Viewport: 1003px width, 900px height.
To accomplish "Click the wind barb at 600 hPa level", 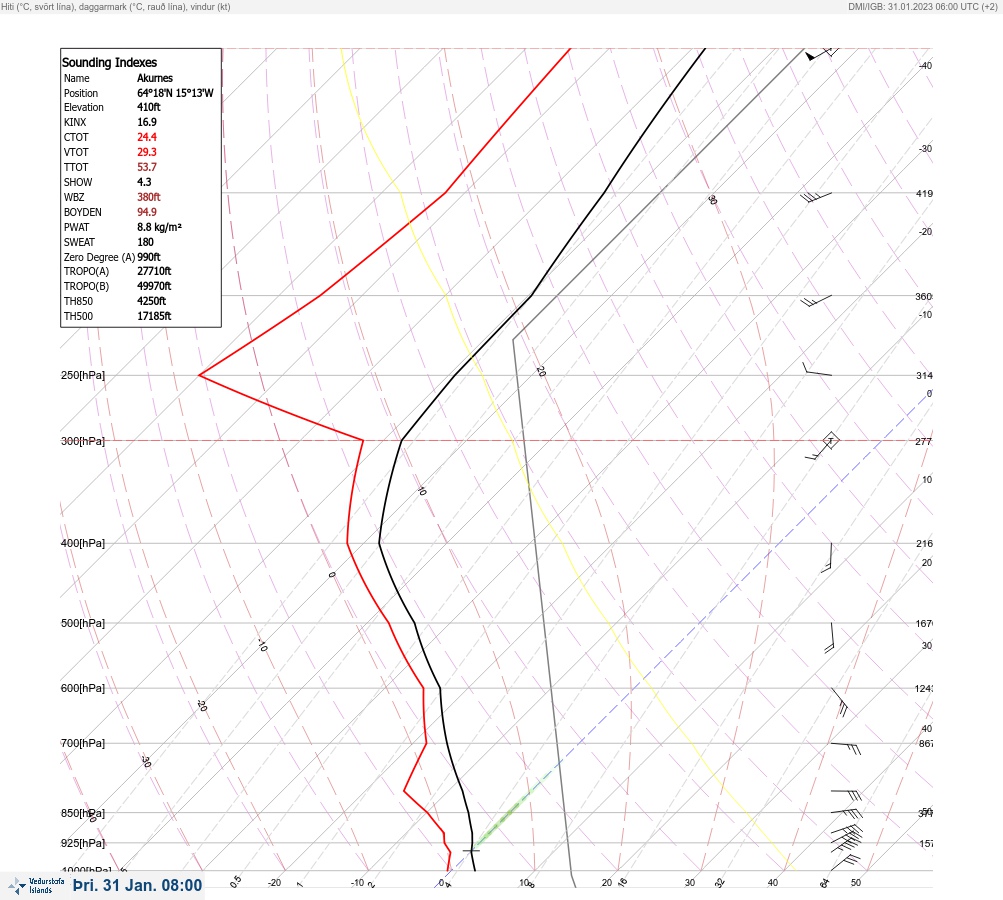I will pyautogui.click(x=839, y=702).
